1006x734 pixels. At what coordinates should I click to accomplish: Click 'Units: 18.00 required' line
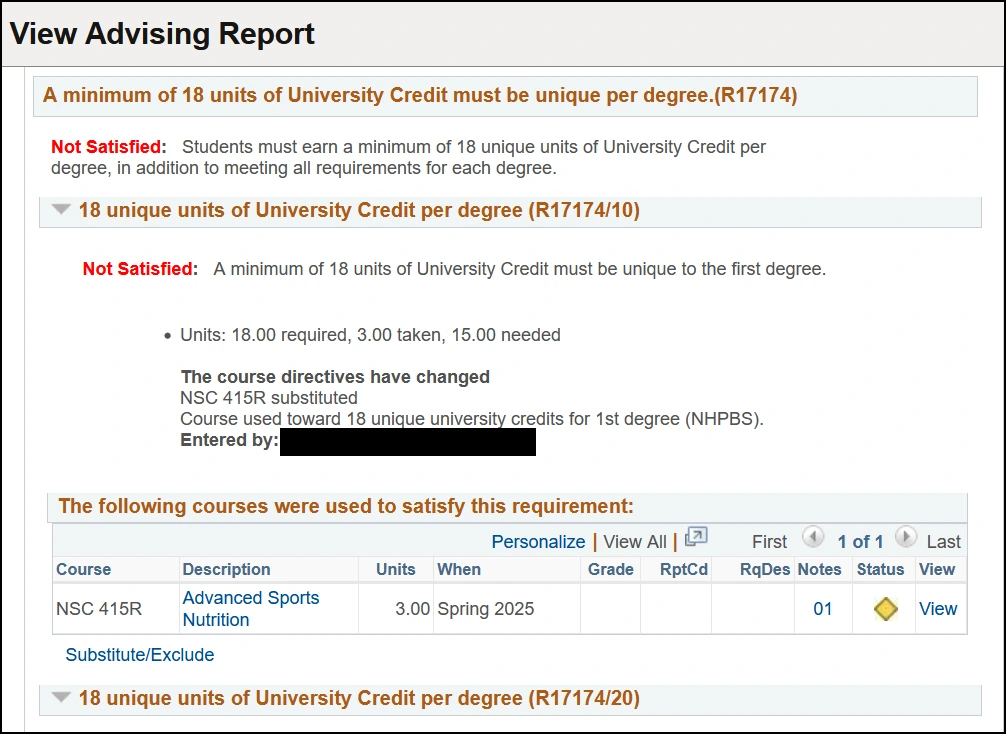(370, 335)
